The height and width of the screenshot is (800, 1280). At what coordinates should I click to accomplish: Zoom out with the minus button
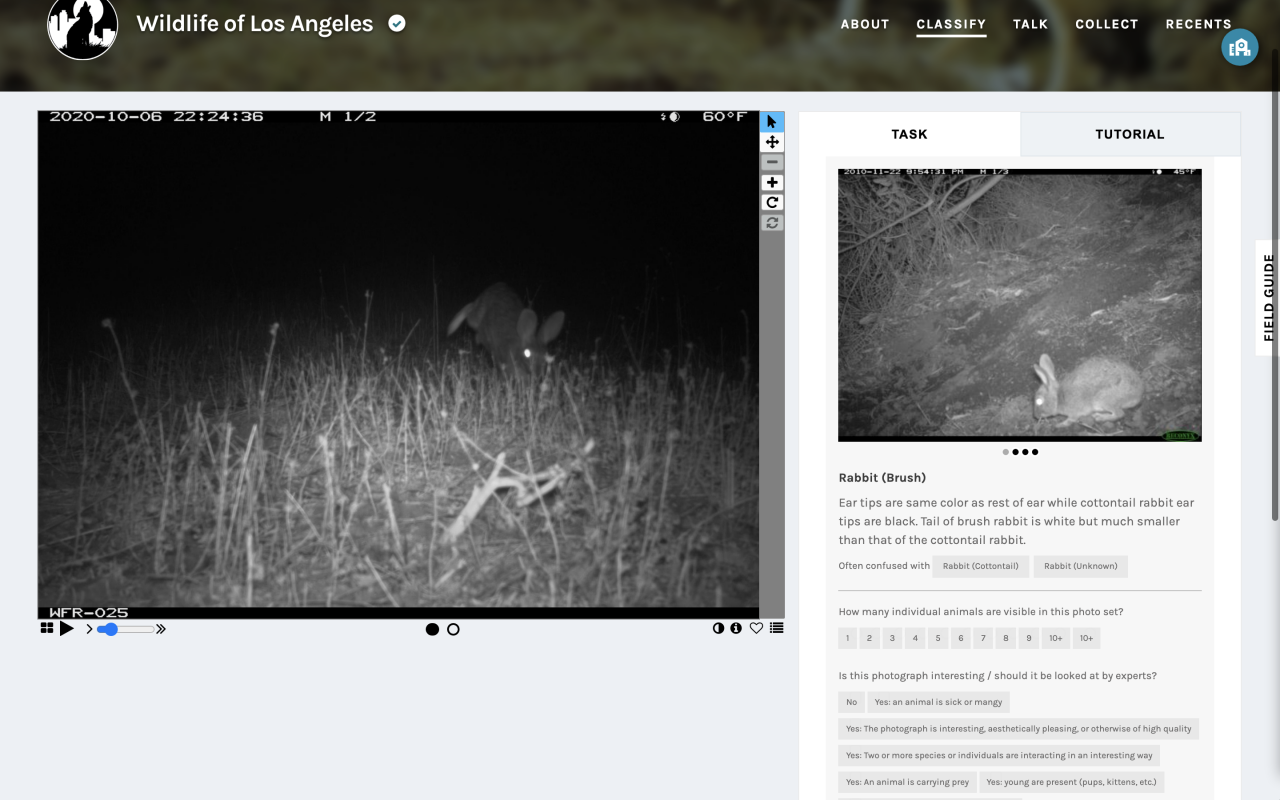[x=772, y=162]
